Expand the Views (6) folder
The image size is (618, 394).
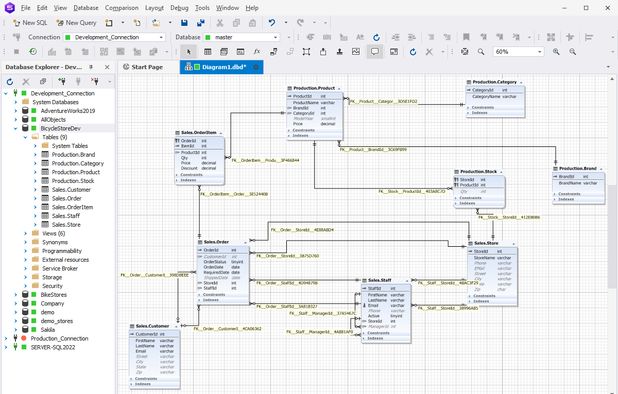25,233
